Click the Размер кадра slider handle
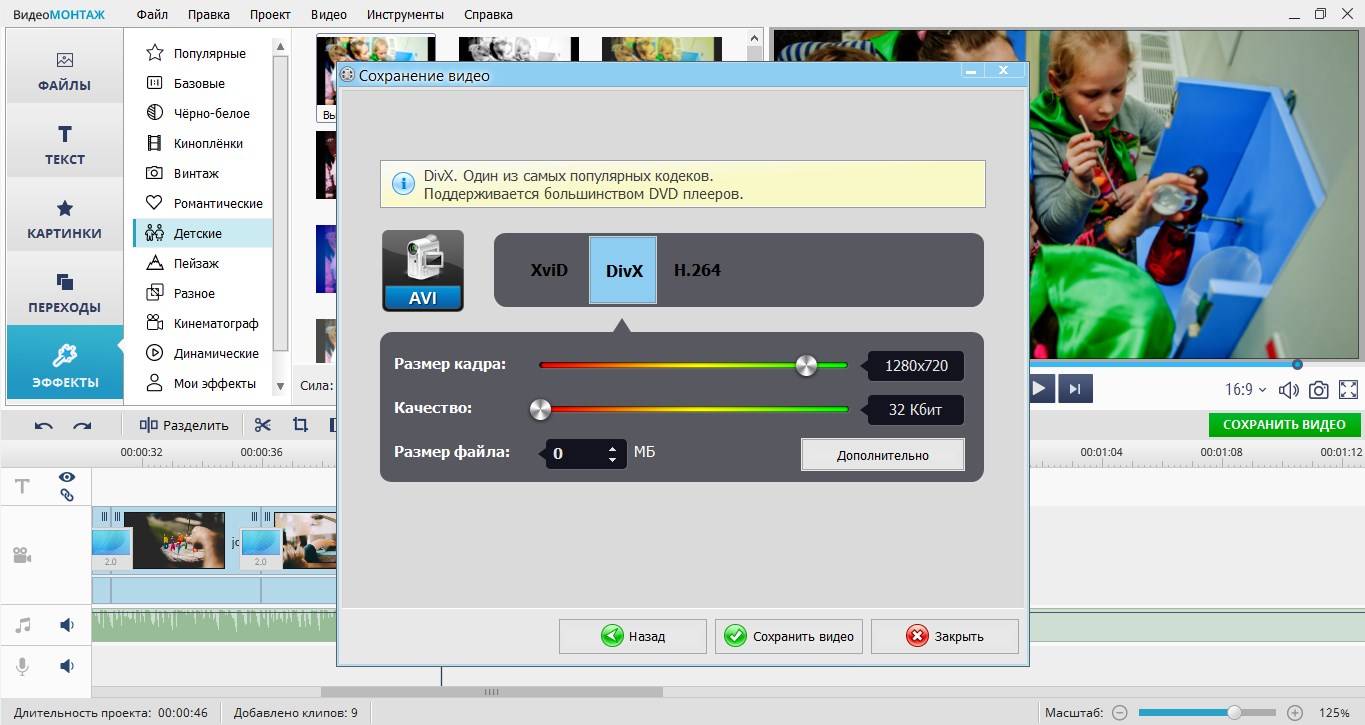 [x=806, y=365]
